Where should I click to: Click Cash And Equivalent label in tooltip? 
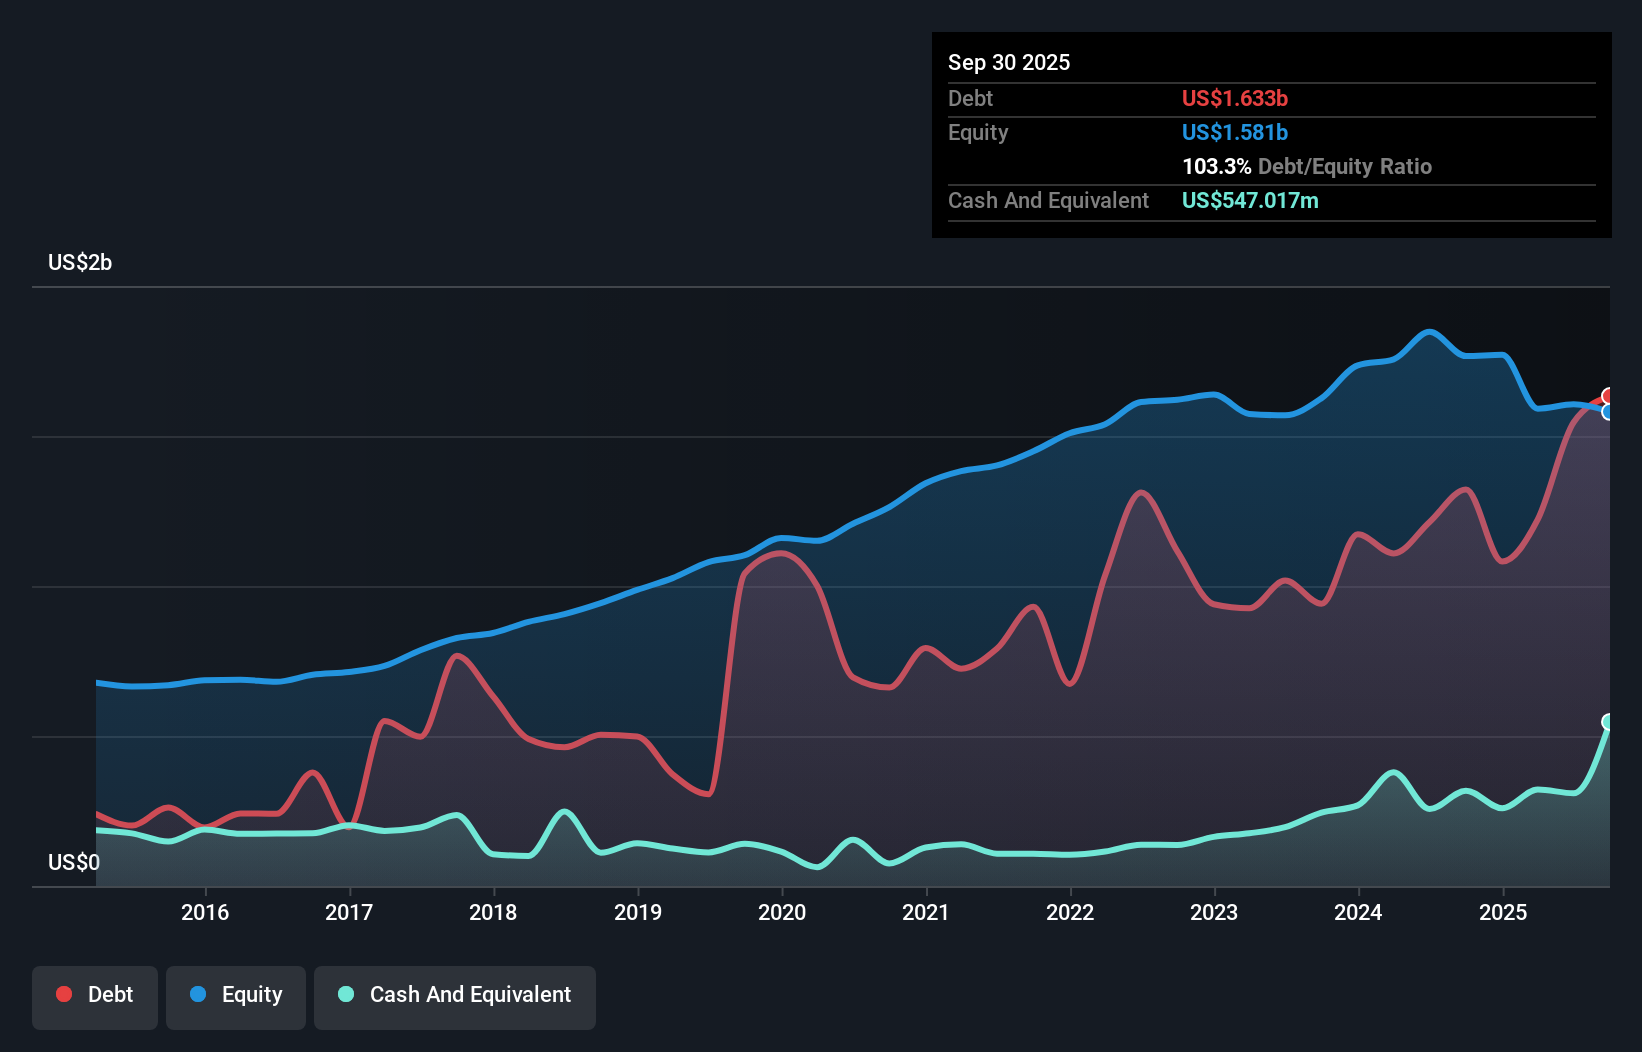[1048, 200]
